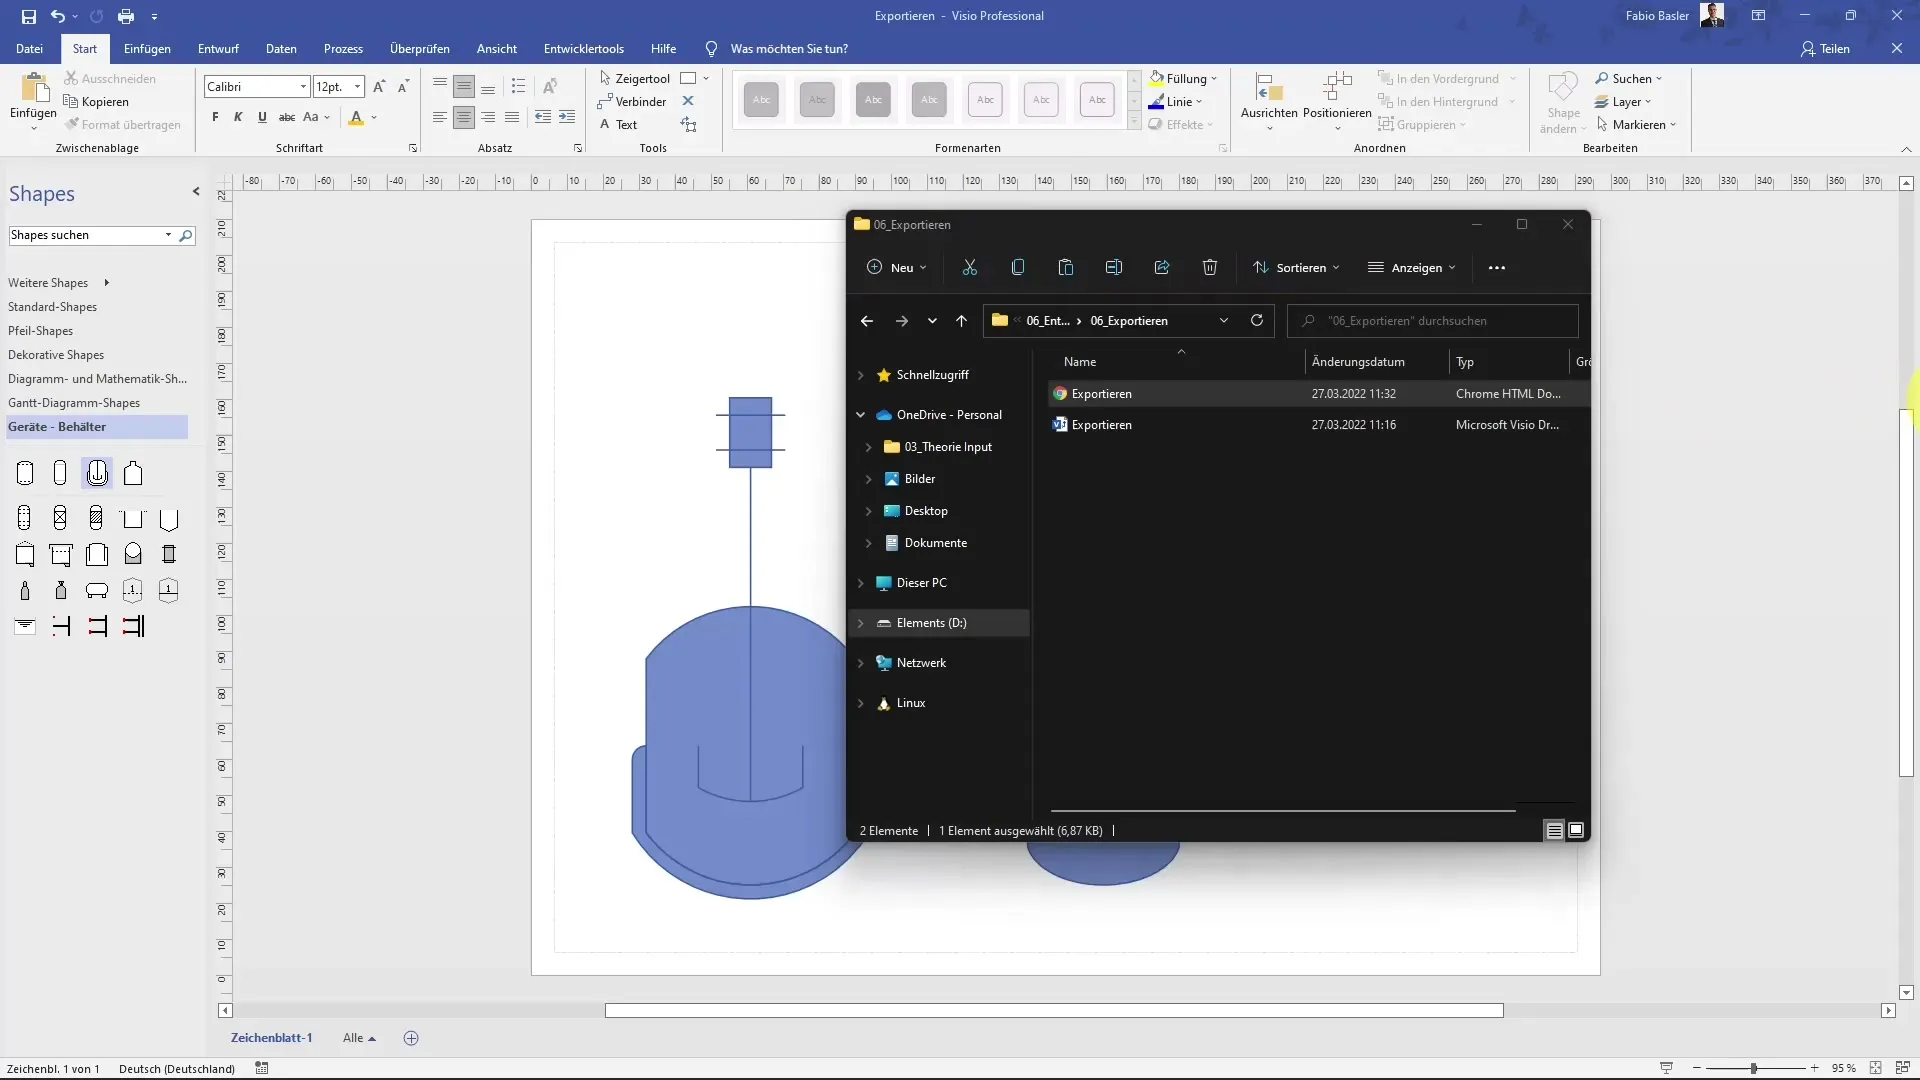
Task: Select the Pfeil-Shapes stencil
Action: (40, 331)
